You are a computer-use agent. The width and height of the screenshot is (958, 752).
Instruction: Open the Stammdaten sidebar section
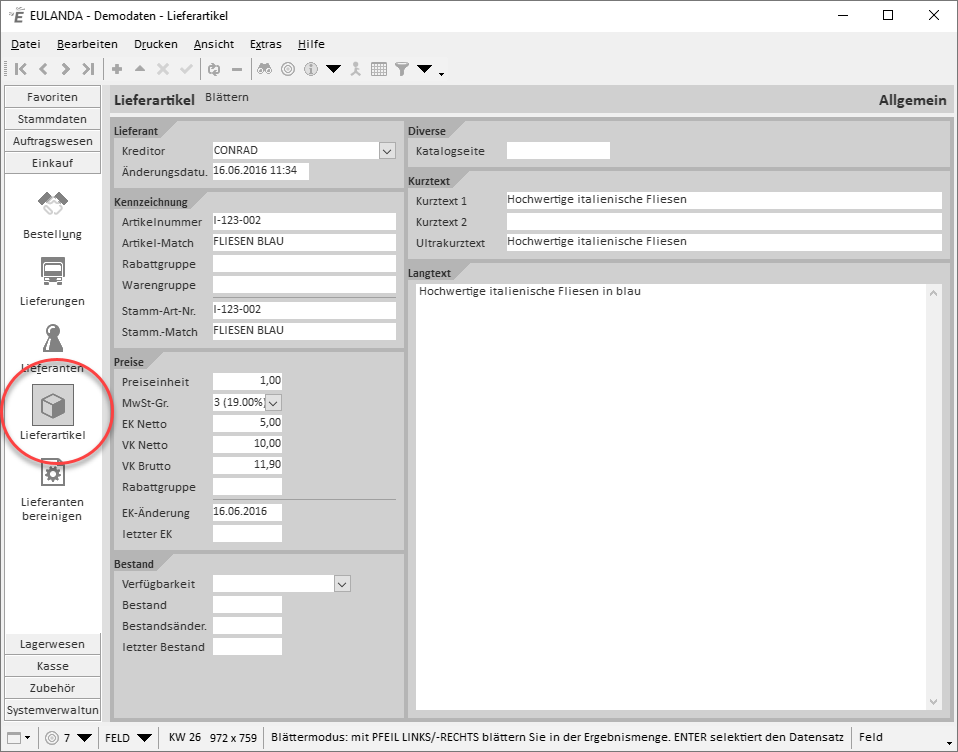(x=53, y=119)
